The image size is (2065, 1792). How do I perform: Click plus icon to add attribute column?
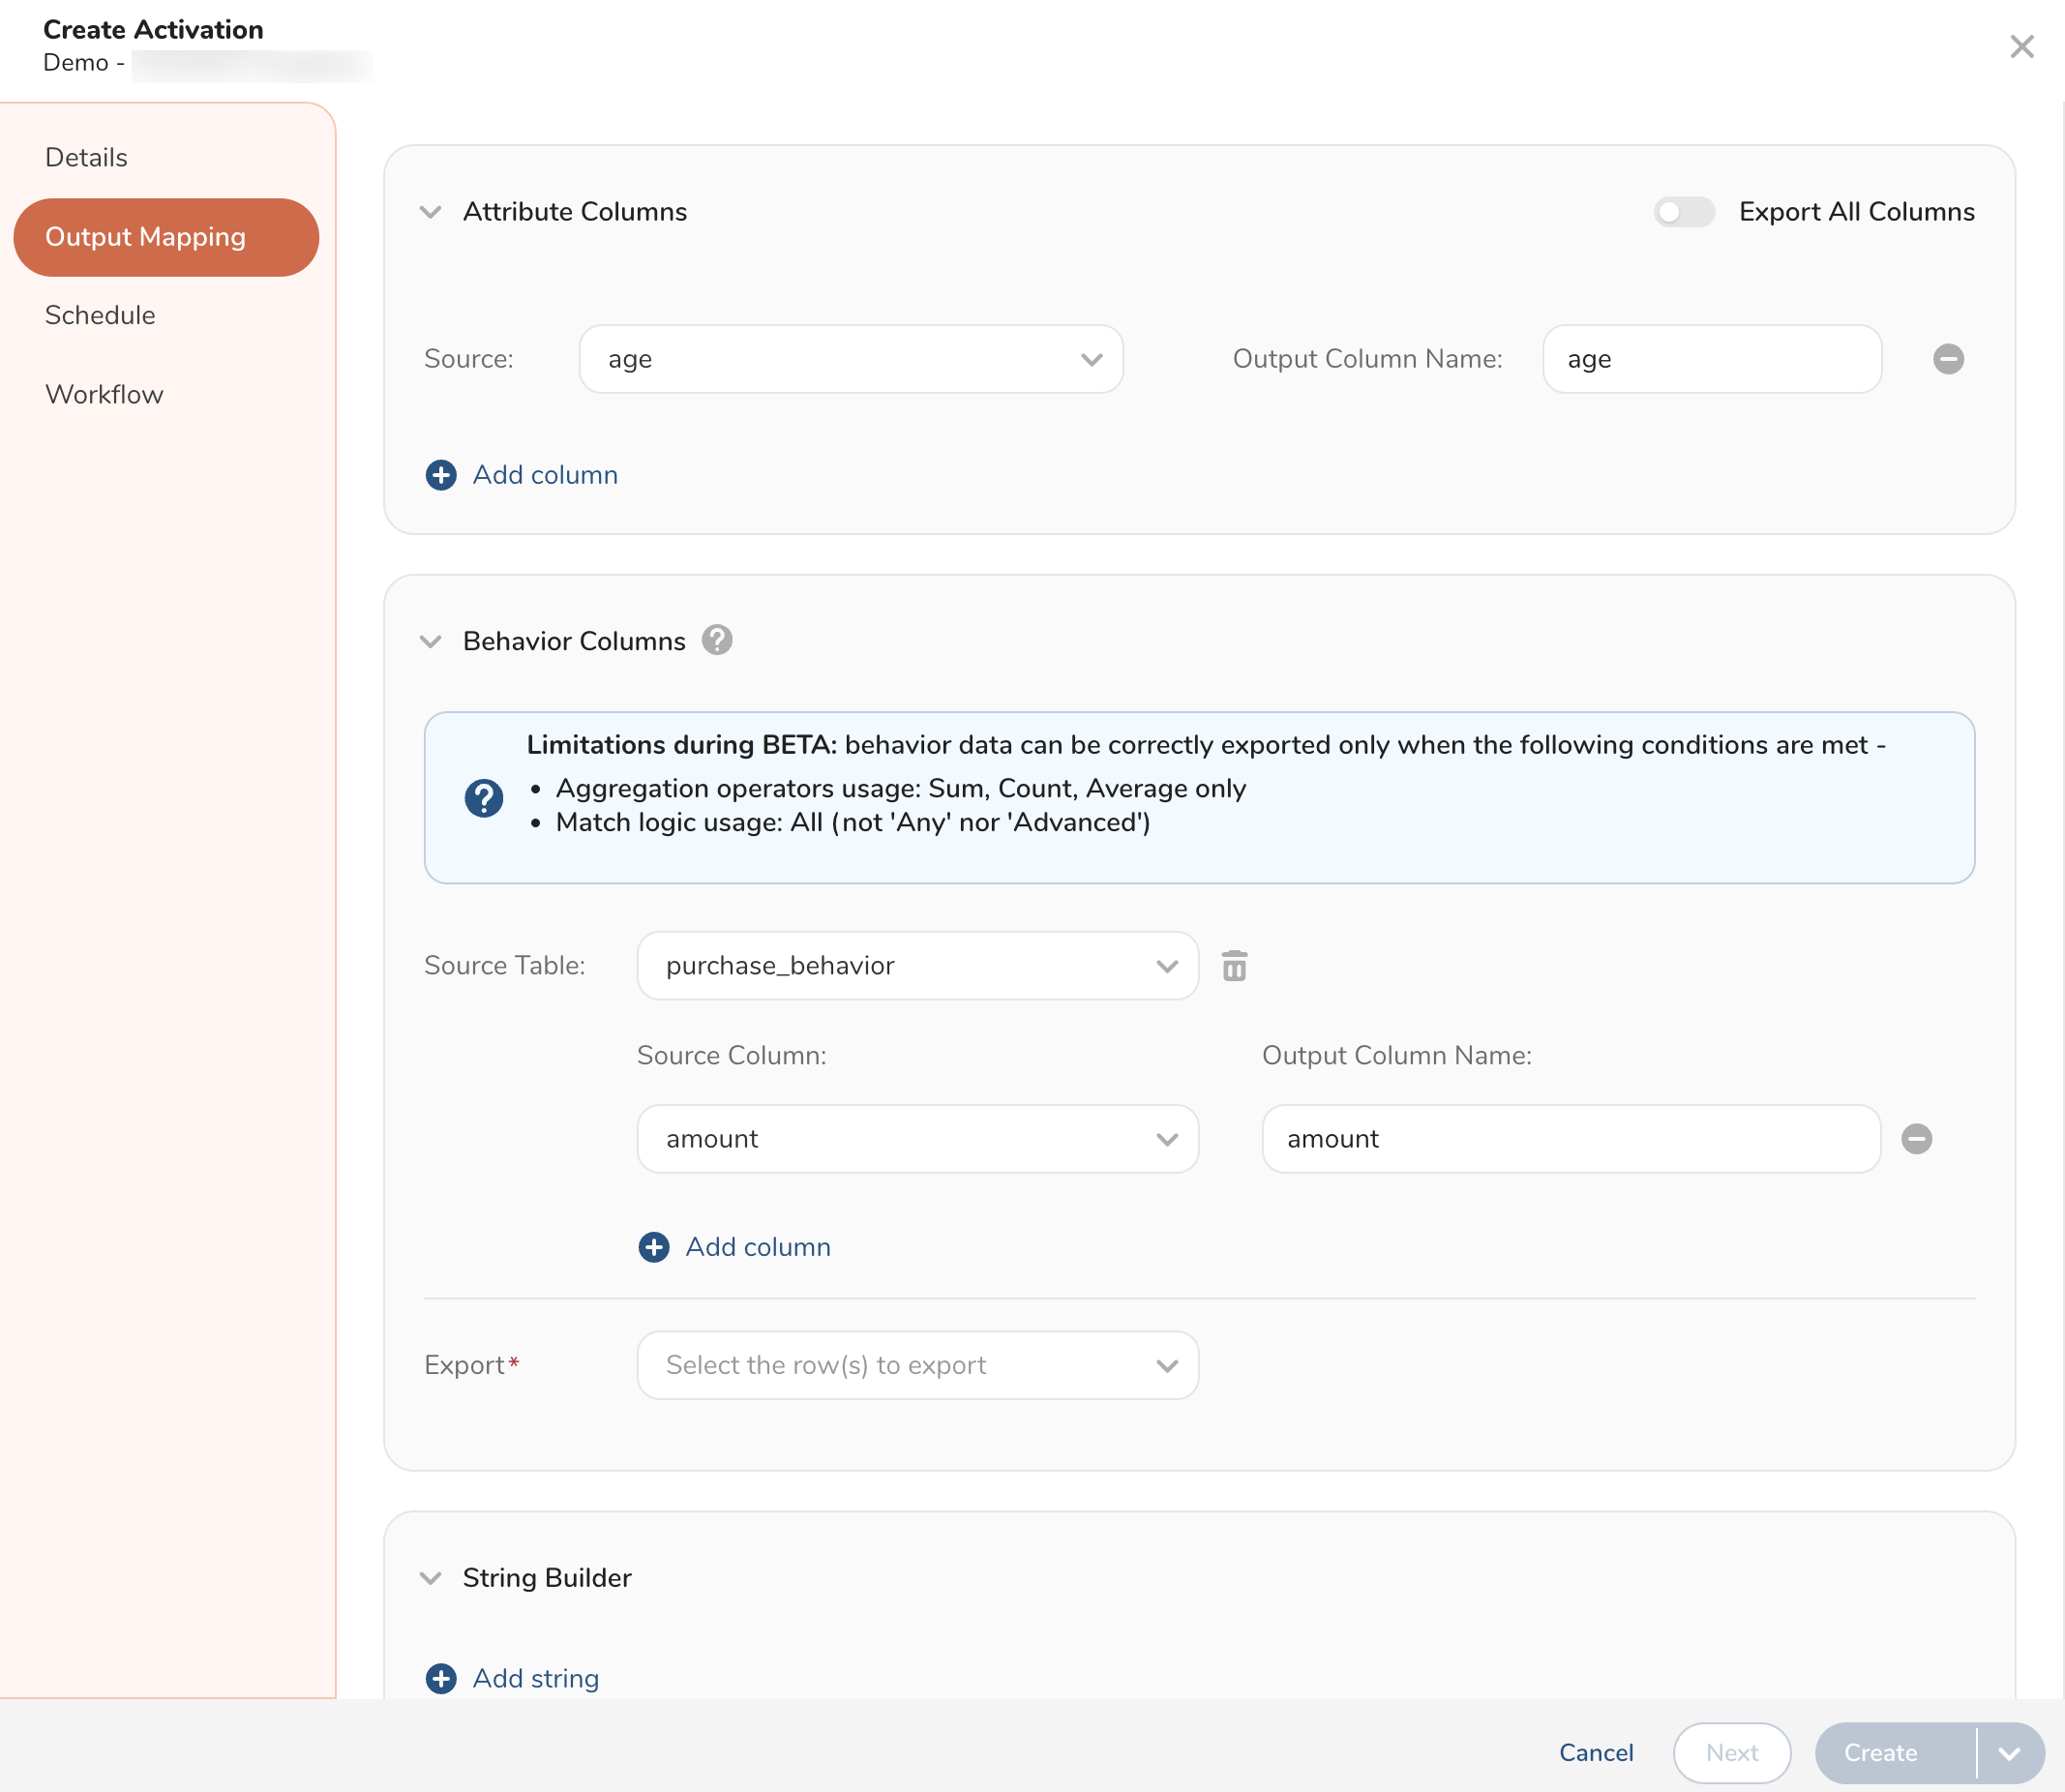pos(441,475)
